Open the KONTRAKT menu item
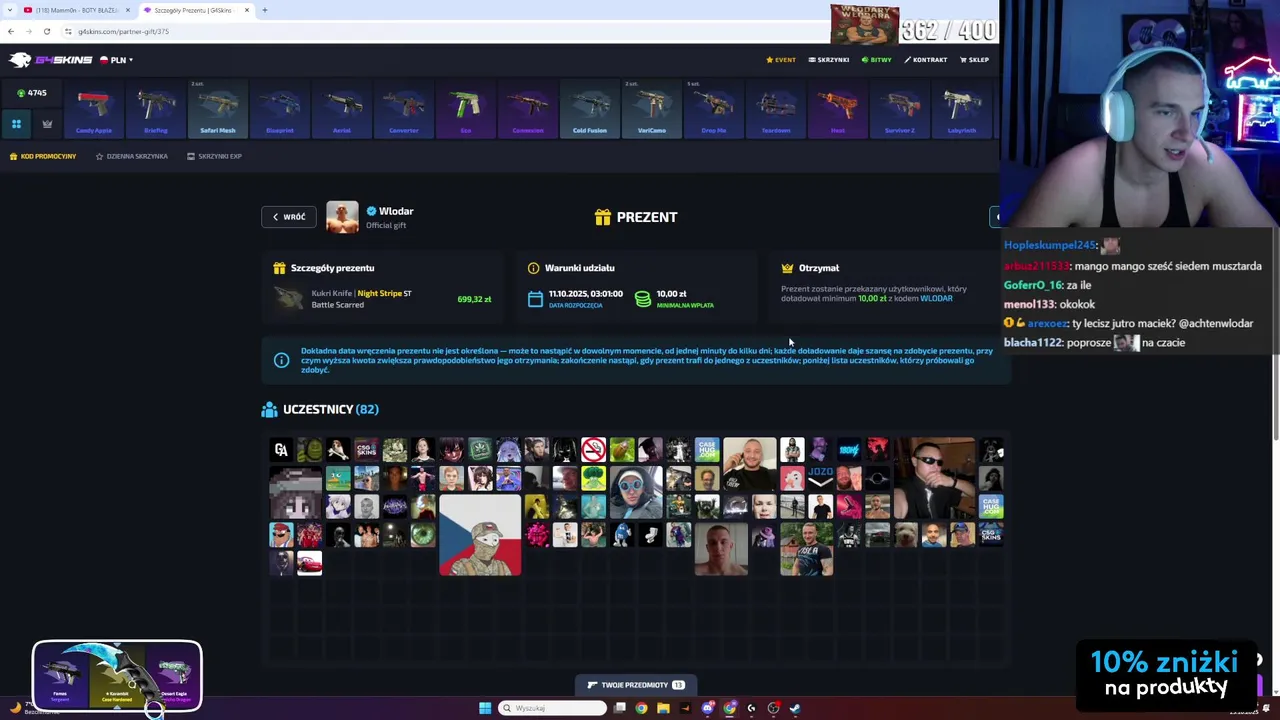This screenshot has width=1280, height=720. tap(926, 60)
